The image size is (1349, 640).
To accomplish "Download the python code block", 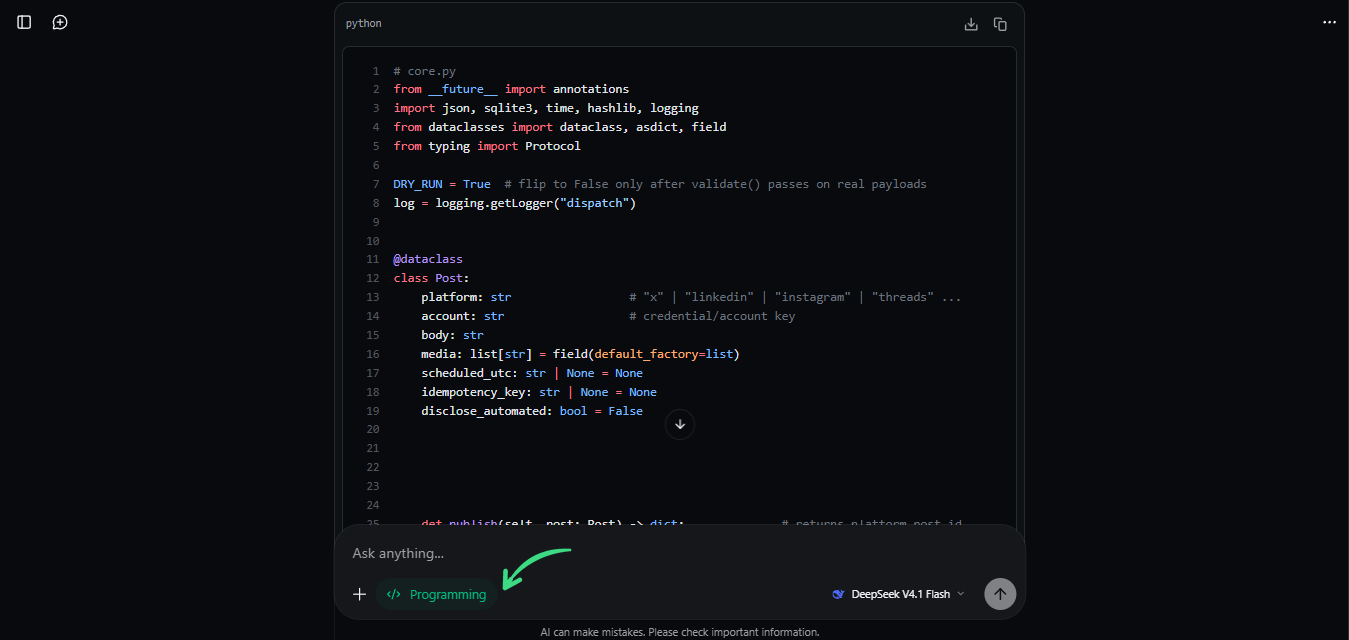I will click(970, 24).
